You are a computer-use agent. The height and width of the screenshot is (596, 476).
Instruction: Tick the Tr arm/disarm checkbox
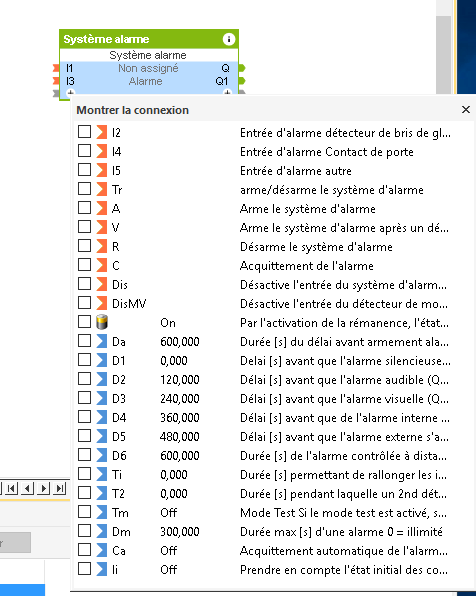(84, 189)
